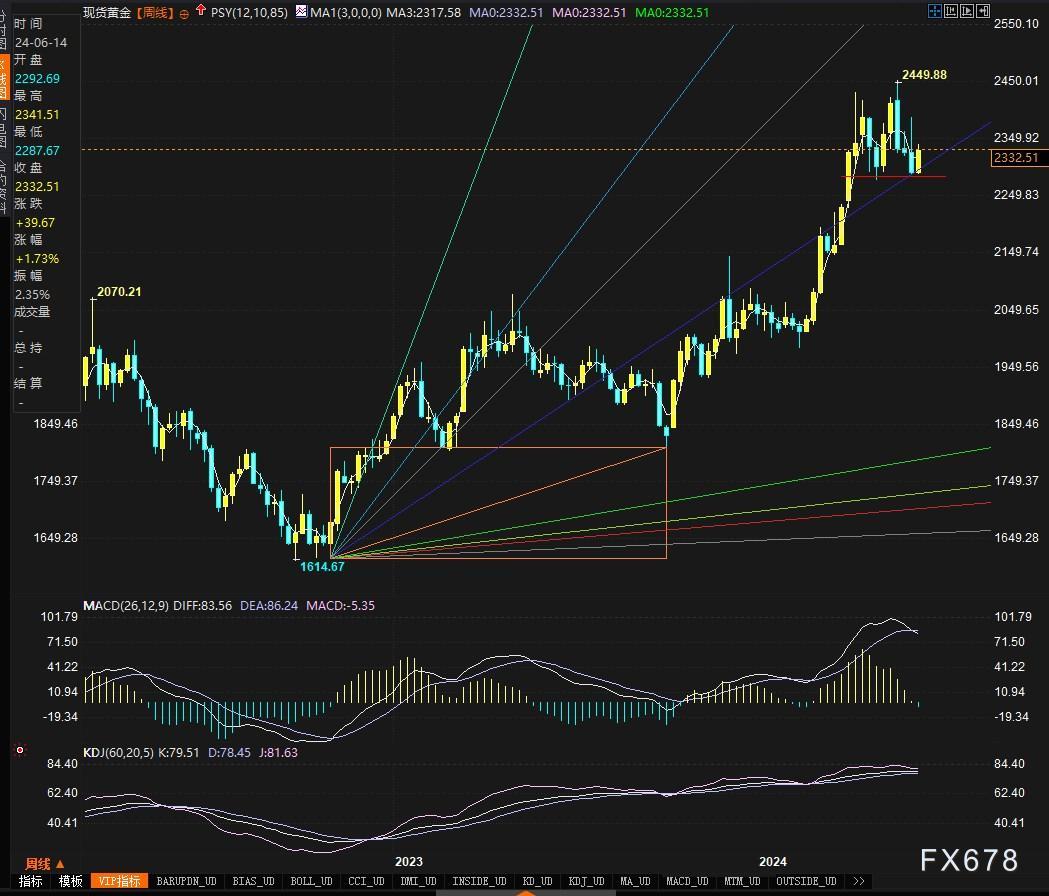Viewport: 1049px width, 896px height.
Task: Click the crosshair layout icon at top right
Action: (x=935, y=12)
